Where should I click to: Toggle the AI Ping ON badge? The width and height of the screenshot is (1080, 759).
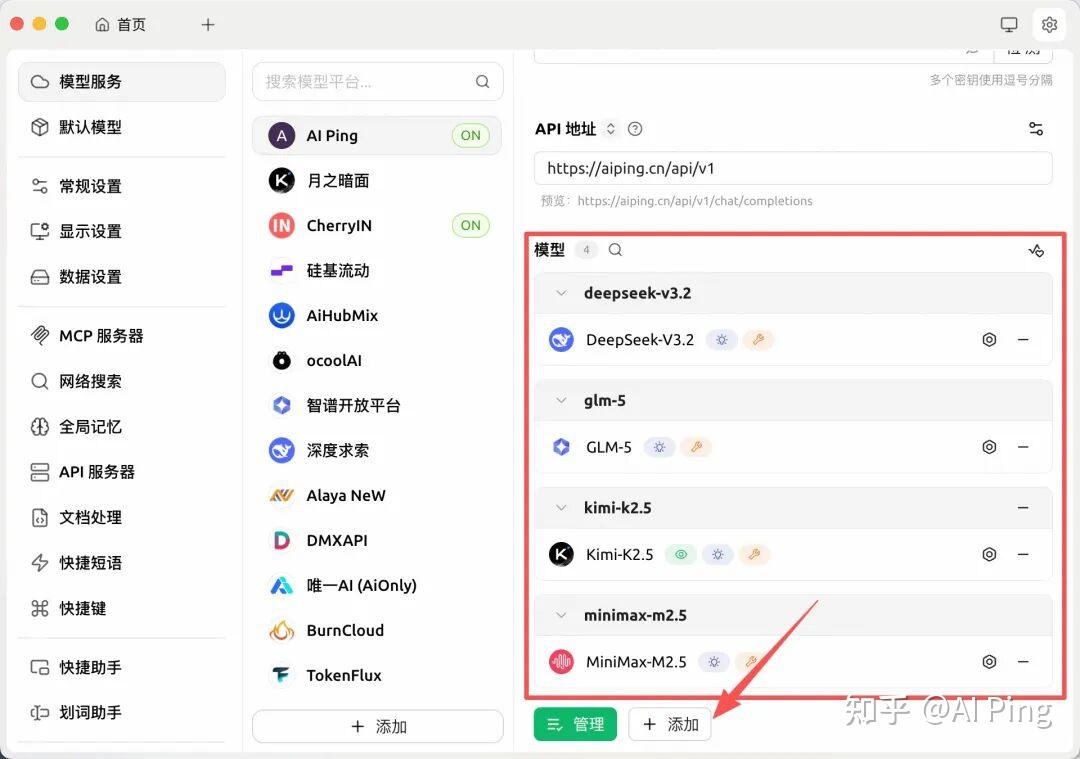point(470,136)
